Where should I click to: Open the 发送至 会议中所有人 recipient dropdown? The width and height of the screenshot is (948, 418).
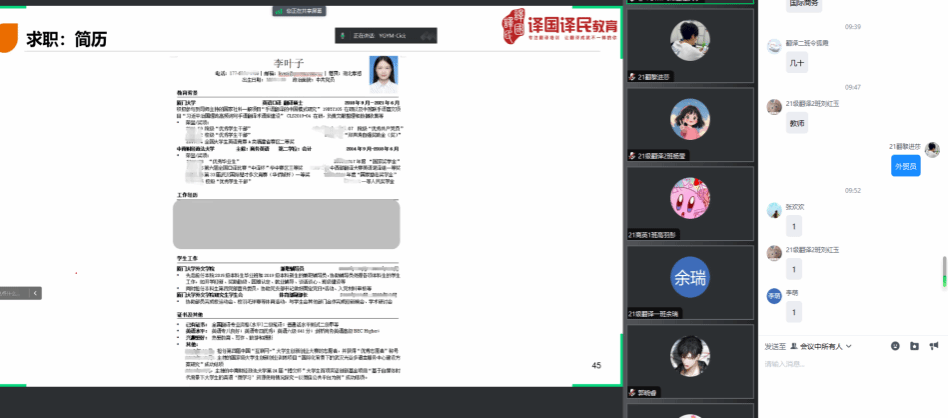[820, 346]
